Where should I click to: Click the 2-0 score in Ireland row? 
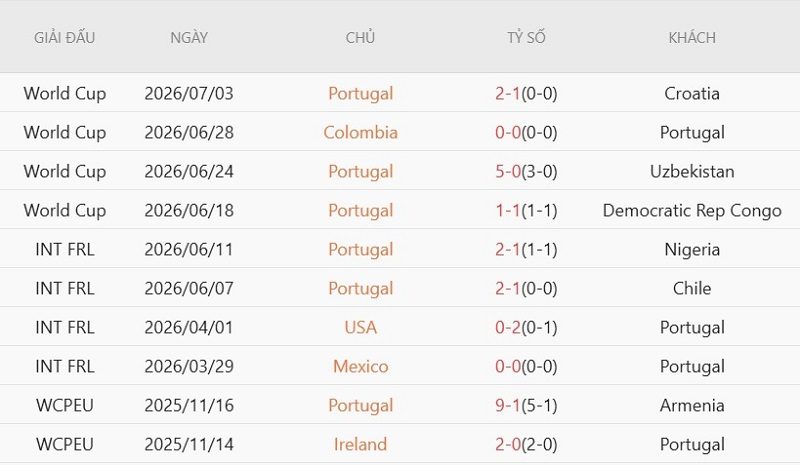click(x=508, y=444)
